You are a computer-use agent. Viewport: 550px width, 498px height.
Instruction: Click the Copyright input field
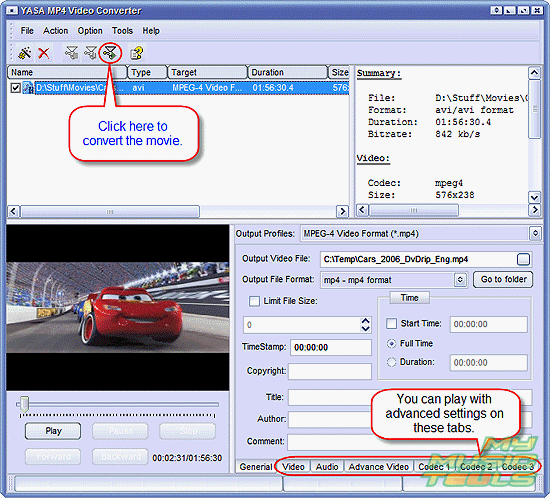click(330, 371)
